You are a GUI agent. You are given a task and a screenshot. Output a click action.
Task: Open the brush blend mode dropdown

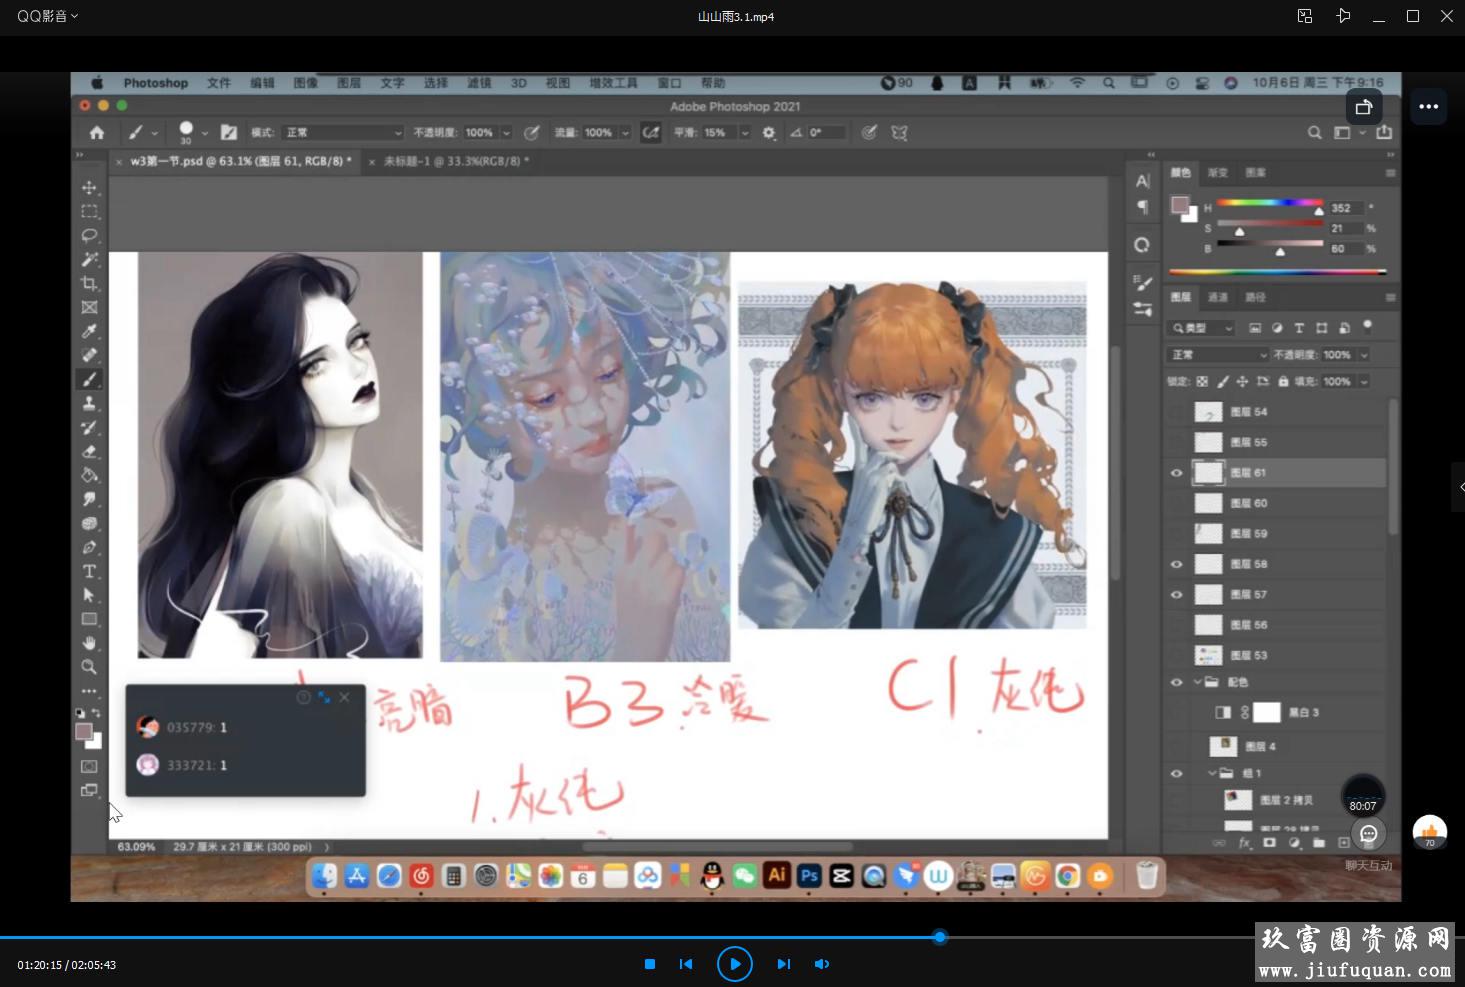343,133
